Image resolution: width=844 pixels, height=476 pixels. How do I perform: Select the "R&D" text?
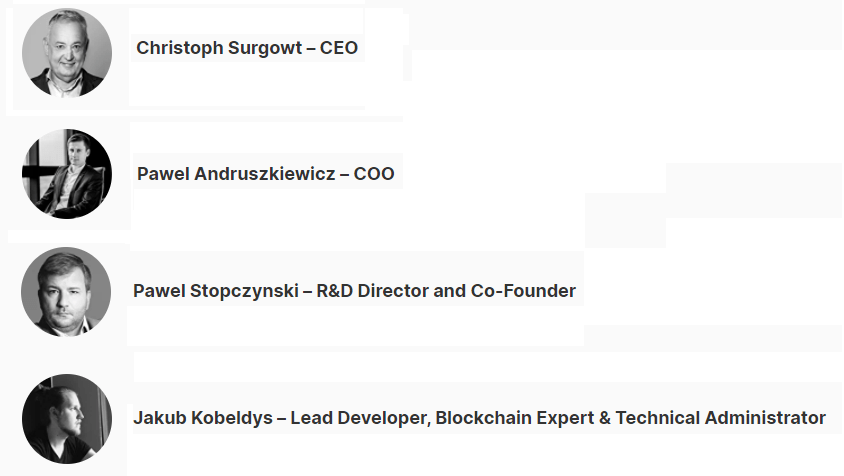point(334,291)
